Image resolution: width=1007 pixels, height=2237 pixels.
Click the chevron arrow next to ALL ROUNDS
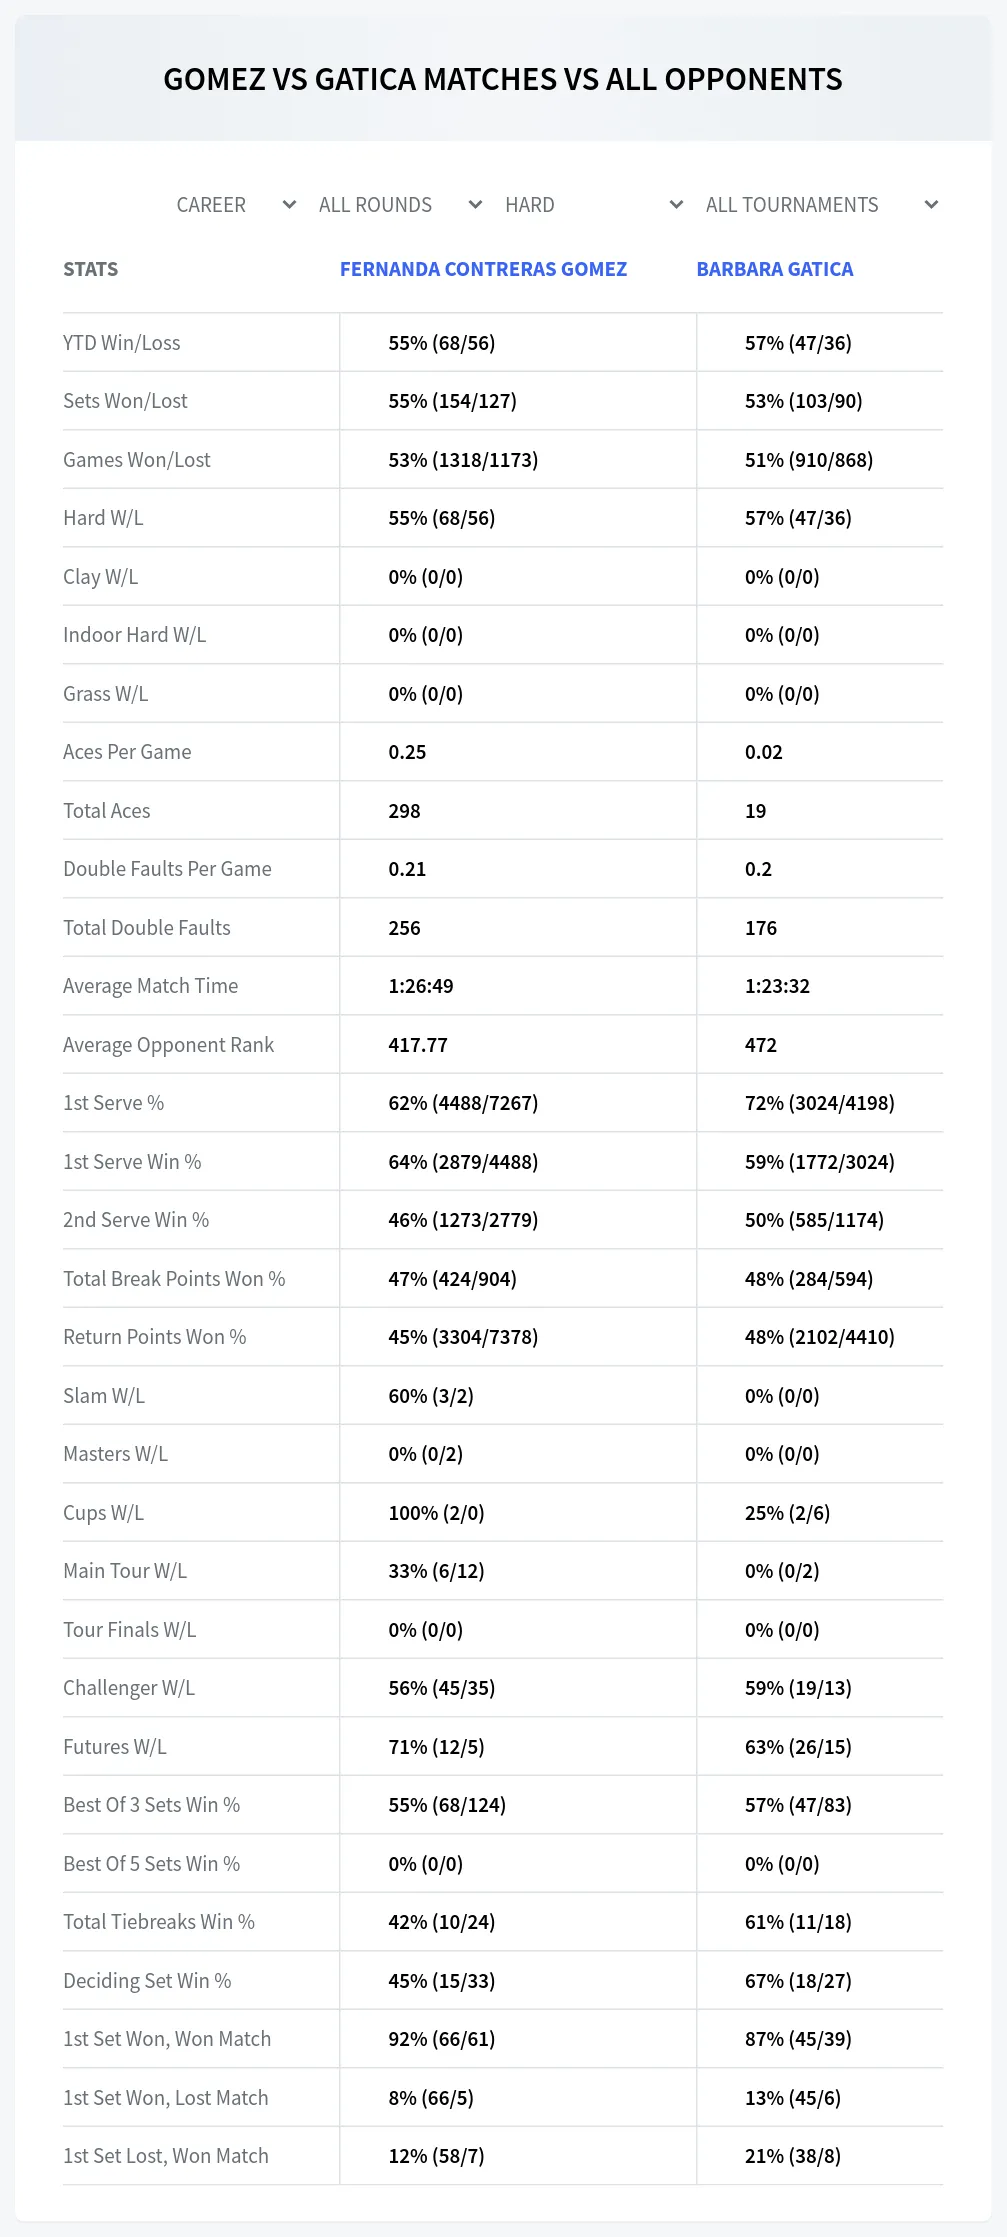click(x=475, y=205)
